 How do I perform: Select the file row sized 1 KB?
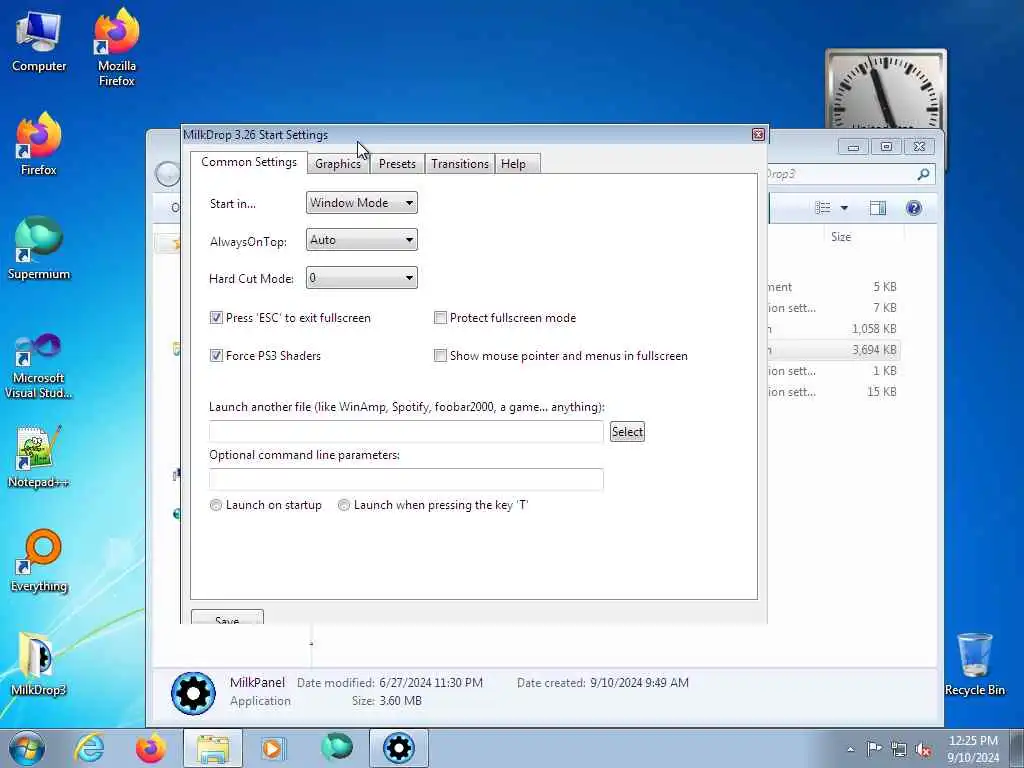(834, 371)
